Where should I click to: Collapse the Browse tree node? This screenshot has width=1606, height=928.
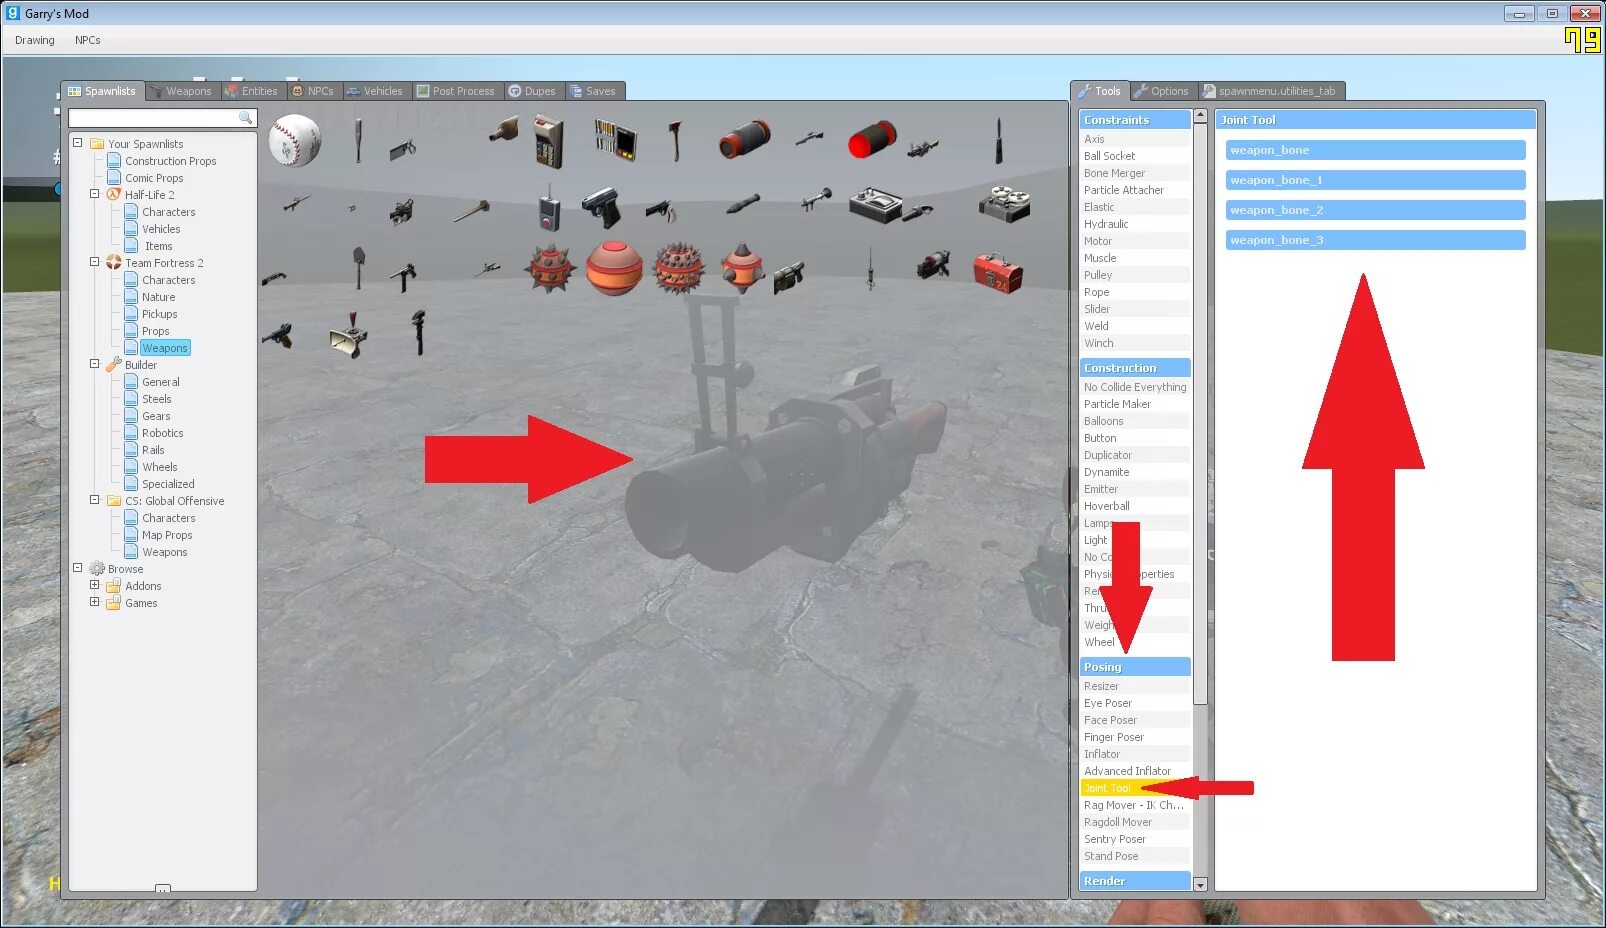[x=78, y=568]
